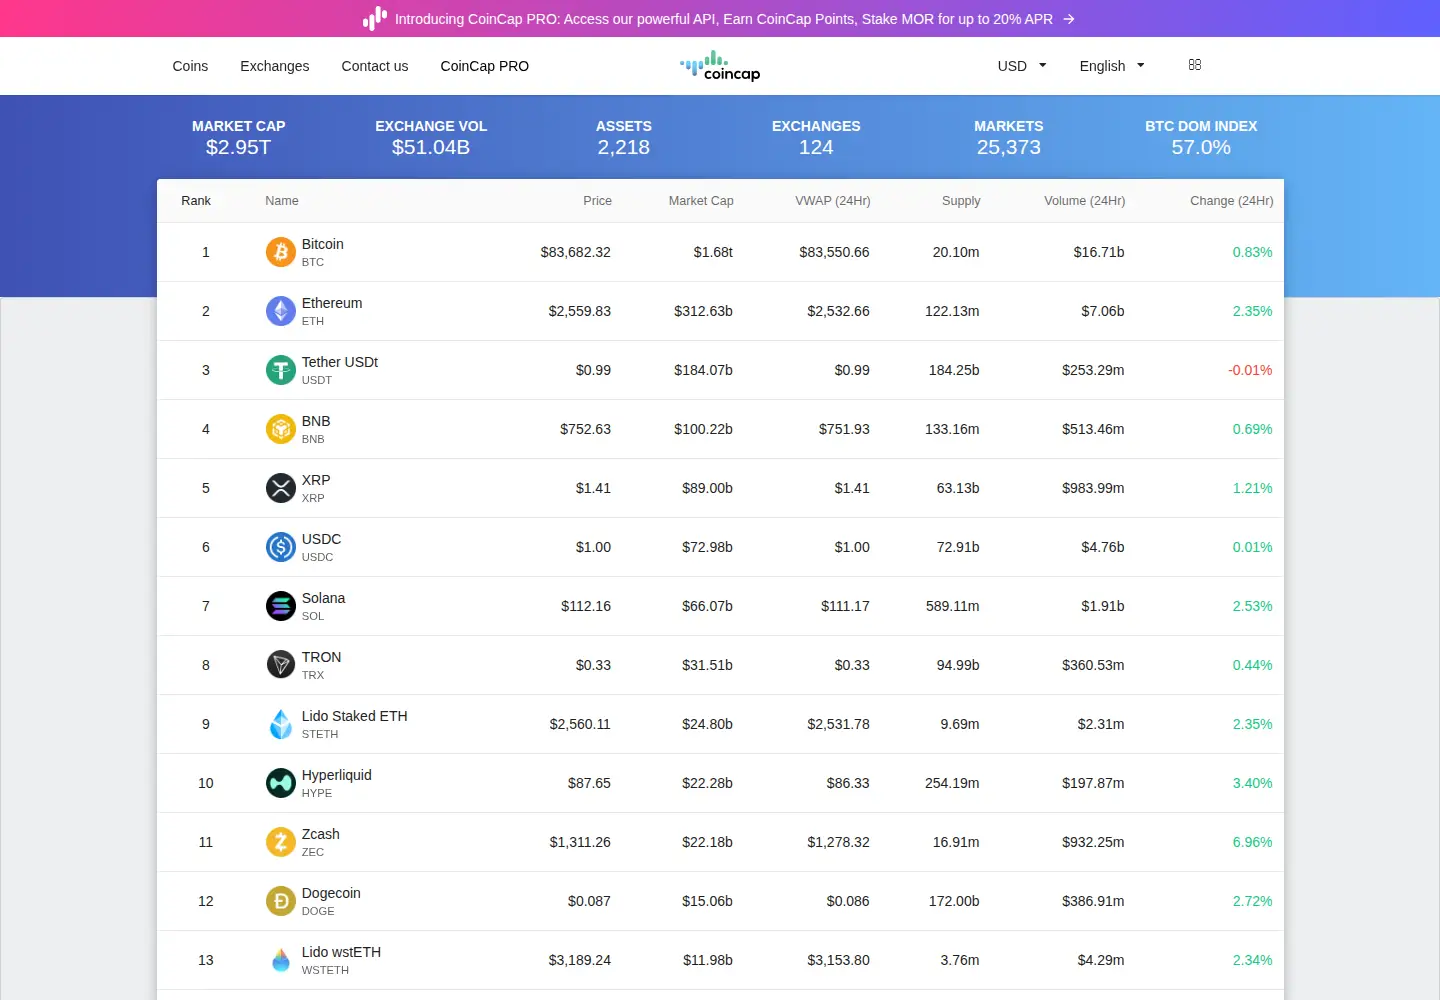Open the Hyperliquid name link
Screen dimensions: 1440x1000
[337, 775]
